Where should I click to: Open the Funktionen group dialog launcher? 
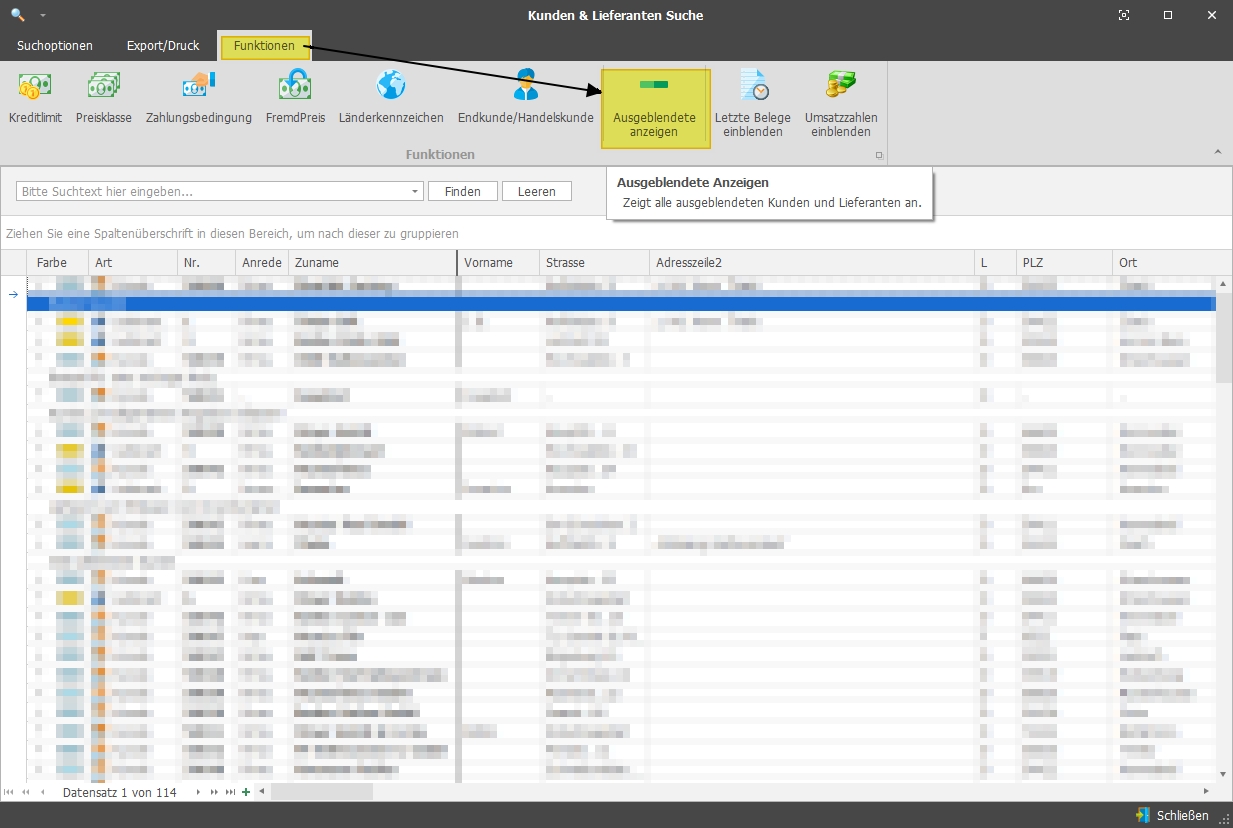(x=879, y=155)
